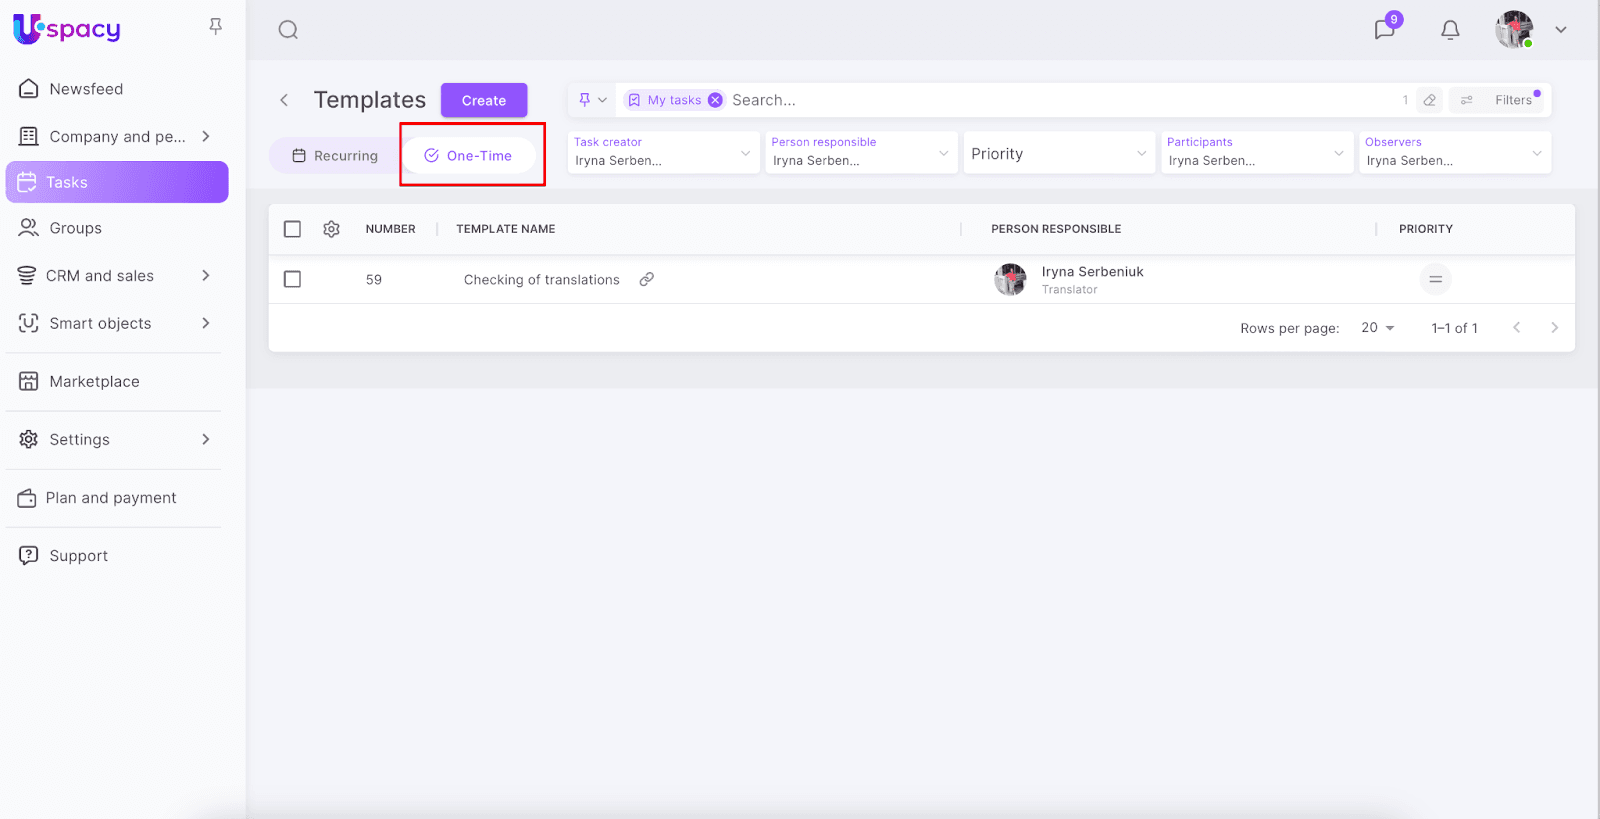Viewport: 1600px width, 819px height.
Task: Click the search magnifier icon in top bar
Action: click(288, 30)
